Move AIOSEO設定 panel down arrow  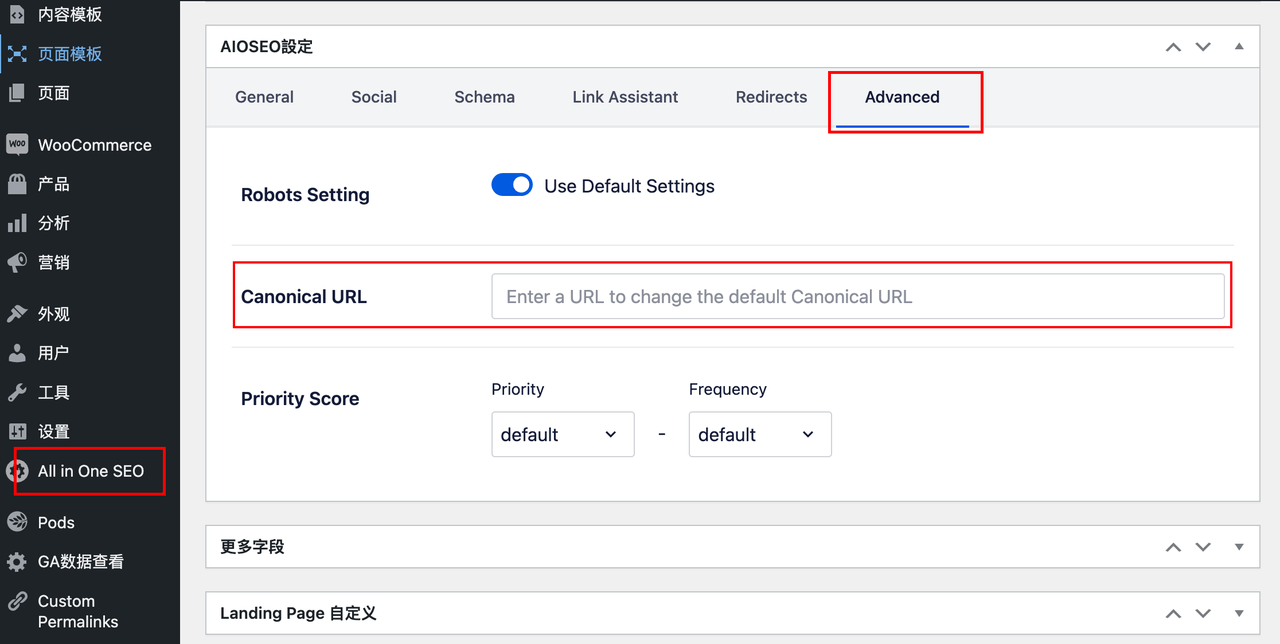tap(1203, 47)
